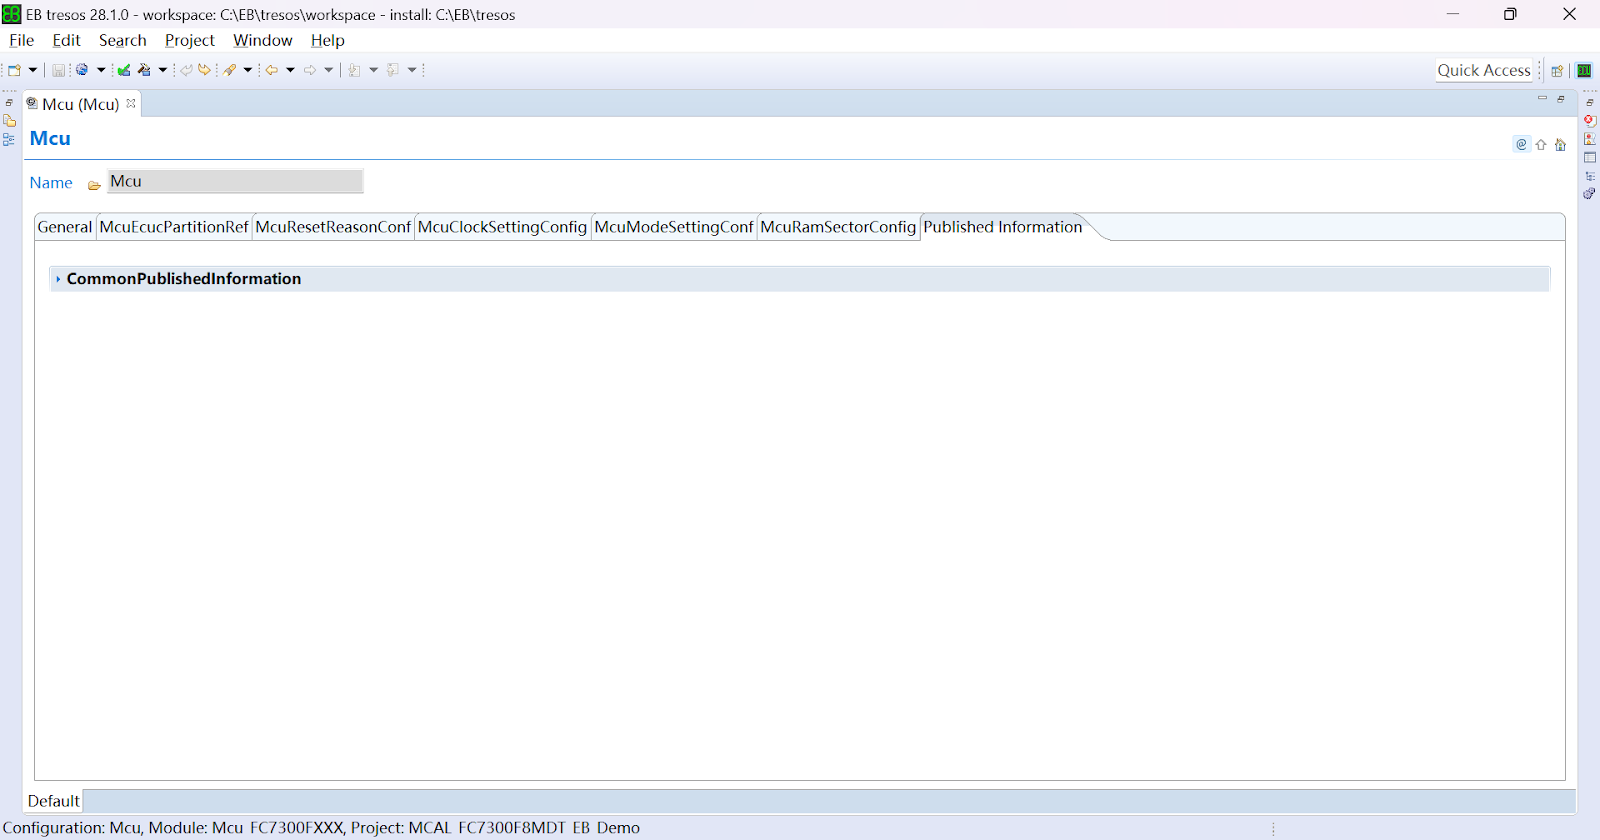Click the blue gear wizard toolbar icon
This screenshot has width=1600, height=840.
click(82, 70)
